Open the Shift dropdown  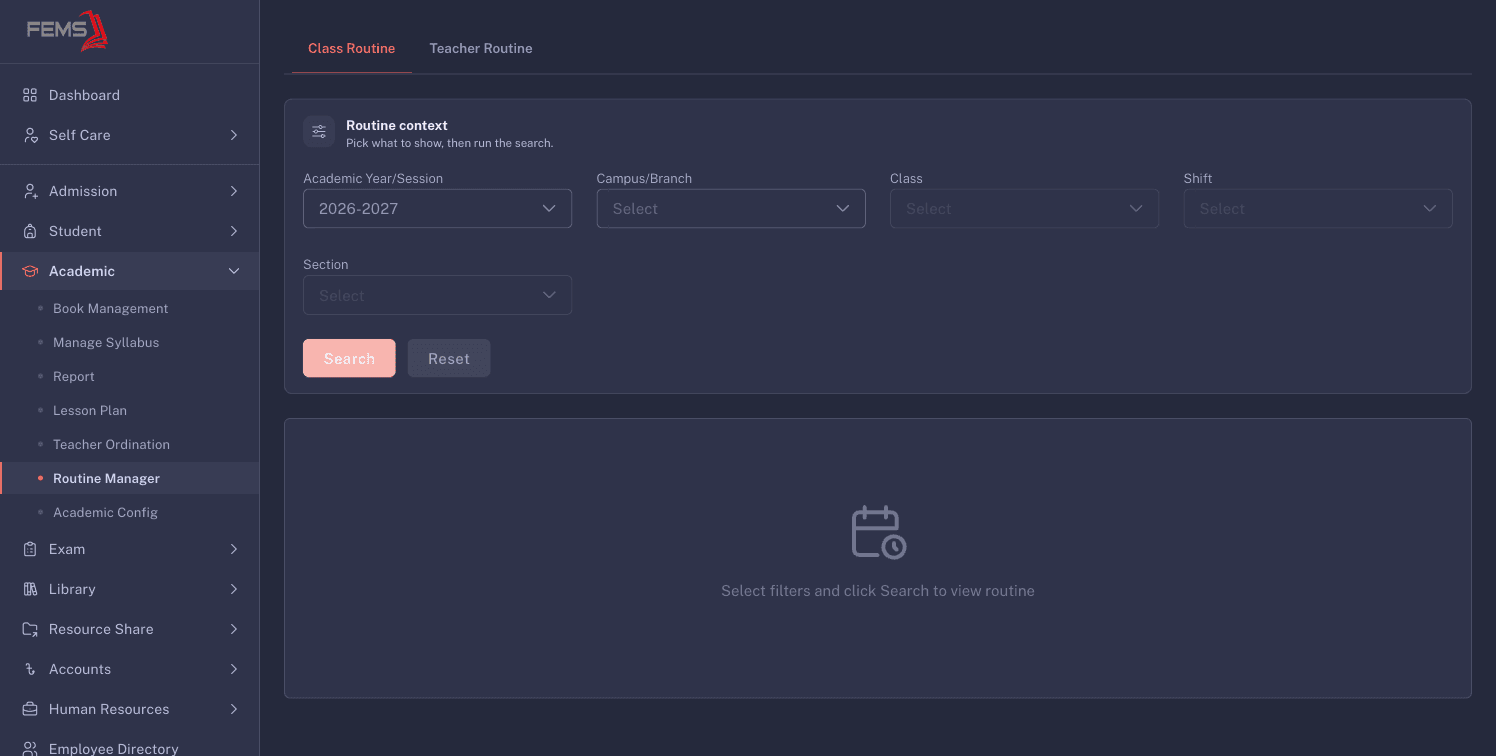pyautogui.click(x=1318, y=209)
